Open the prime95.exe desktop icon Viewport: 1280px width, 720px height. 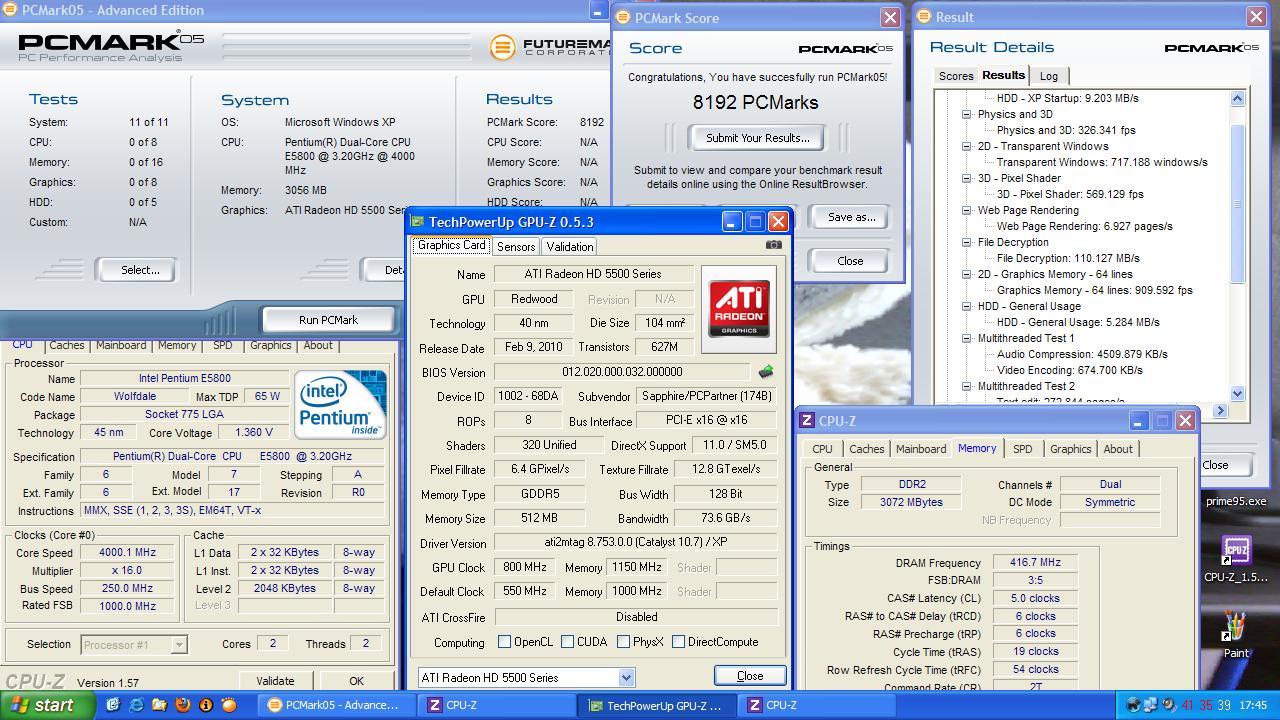tap(1236, 501)
